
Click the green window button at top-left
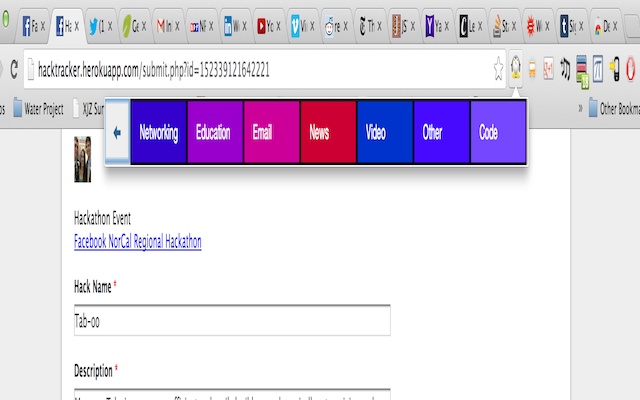coord(6,19)
